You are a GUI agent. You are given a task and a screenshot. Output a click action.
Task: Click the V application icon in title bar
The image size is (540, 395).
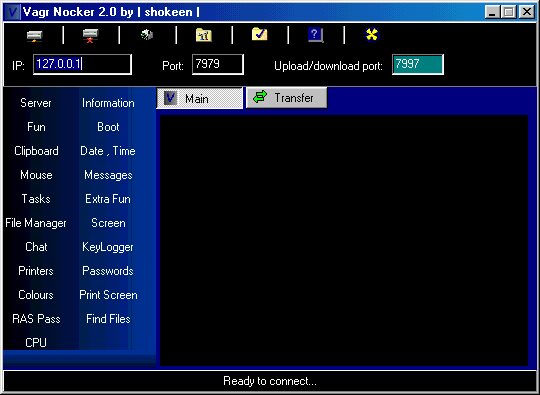tap(13, 12)
